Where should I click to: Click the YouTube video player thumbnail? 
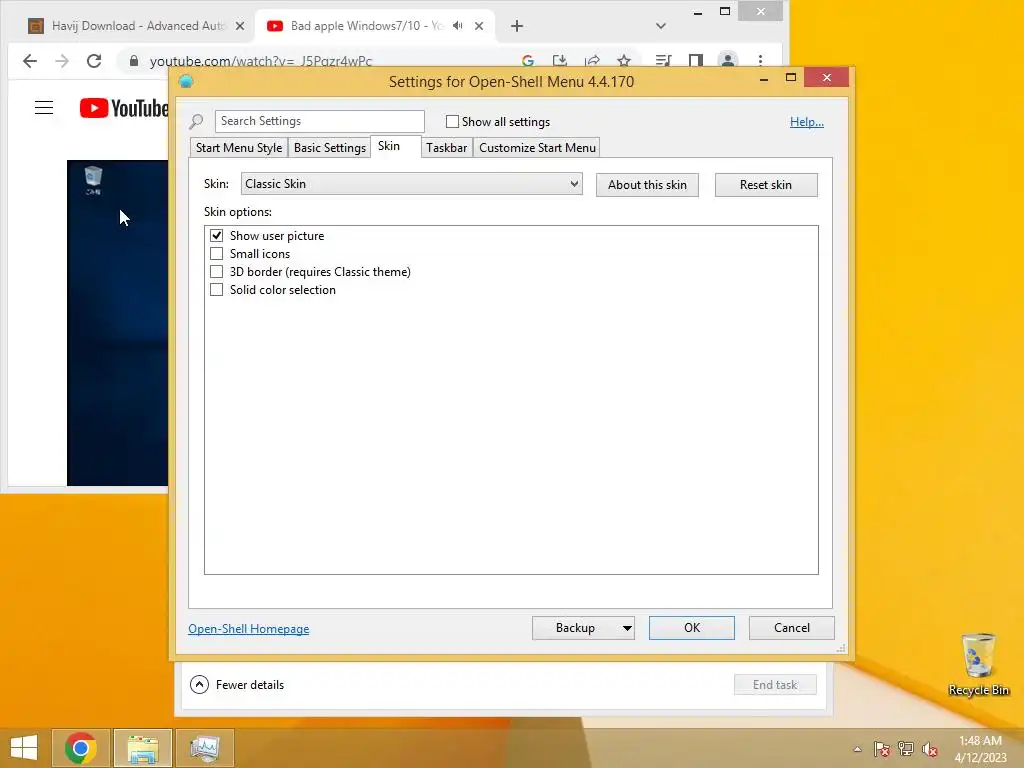pos(118,323)
